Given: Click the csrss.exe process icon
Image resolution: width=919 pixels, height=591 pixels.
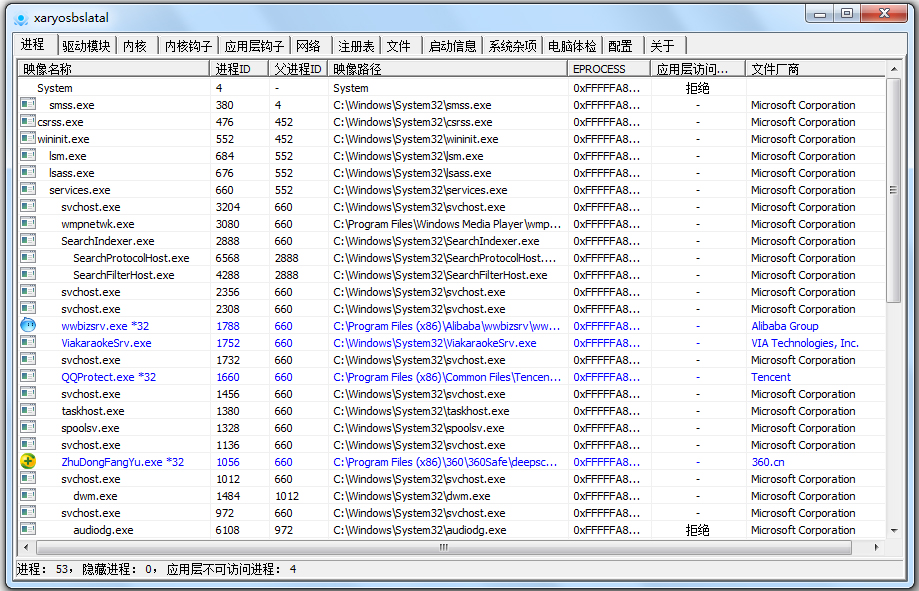Looking at the screenshot, I should pyautogui.click(x=28, y=122).
